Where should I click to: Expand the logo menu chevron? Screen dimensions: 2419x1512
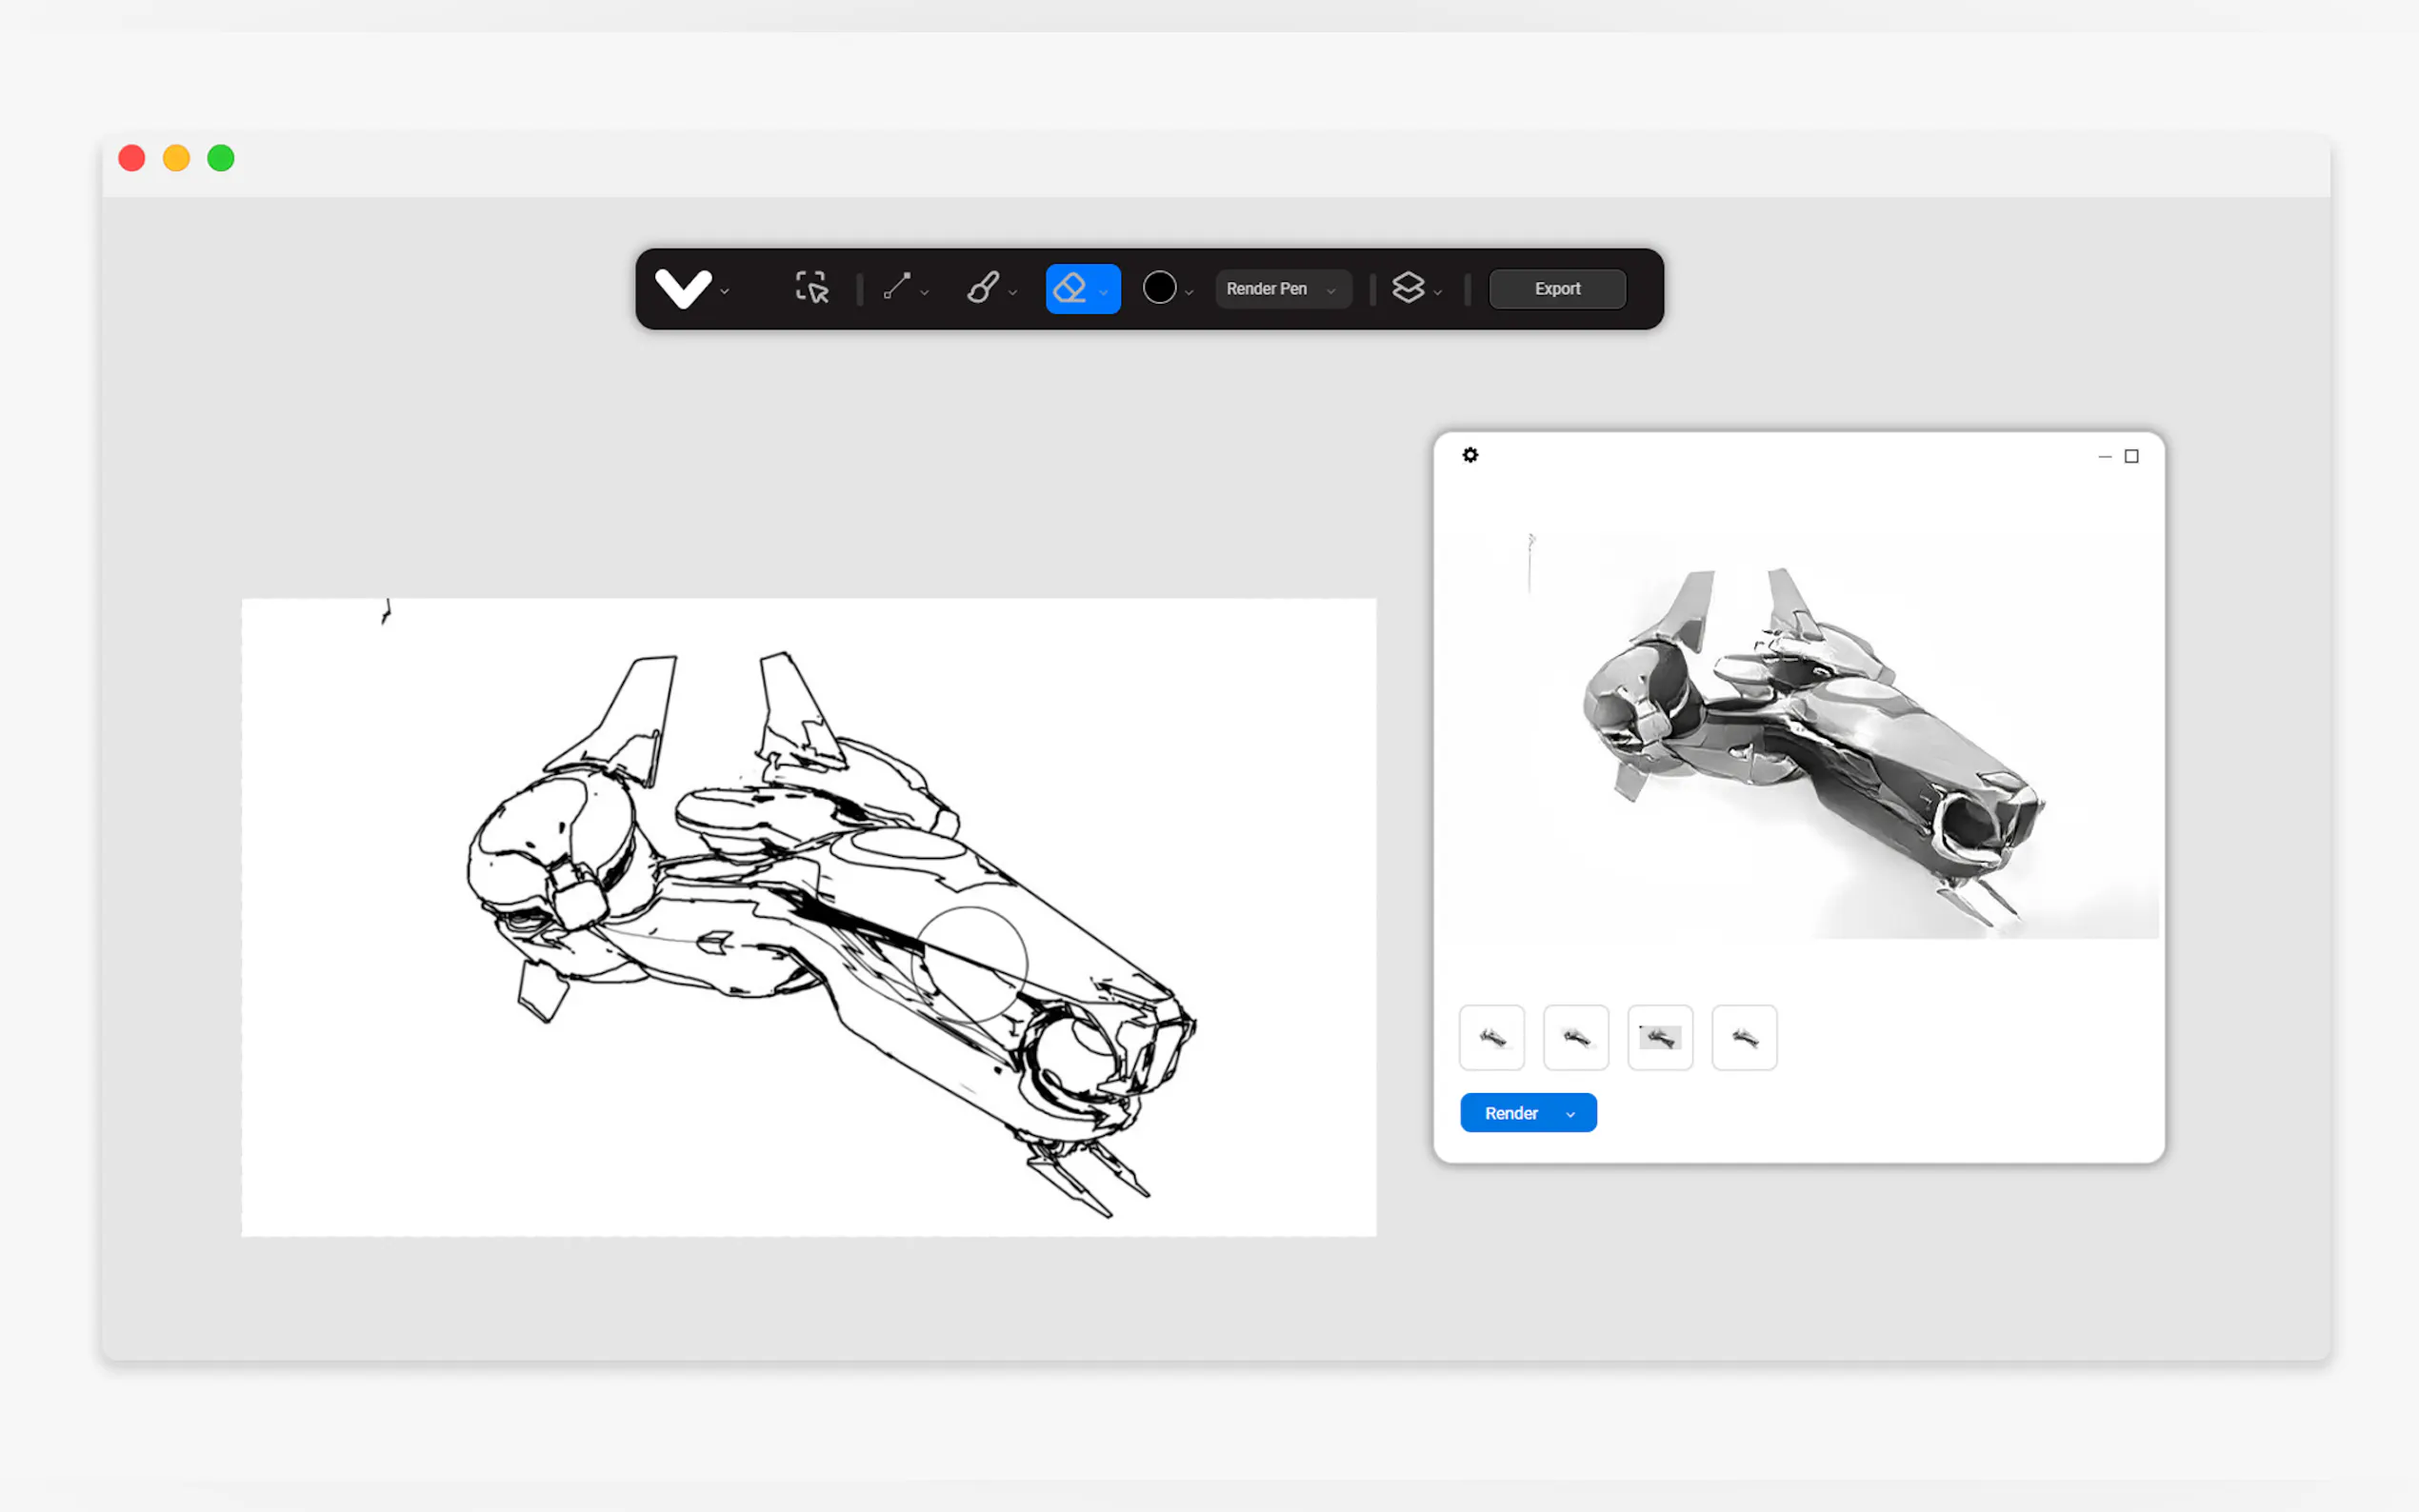[725, 292]
